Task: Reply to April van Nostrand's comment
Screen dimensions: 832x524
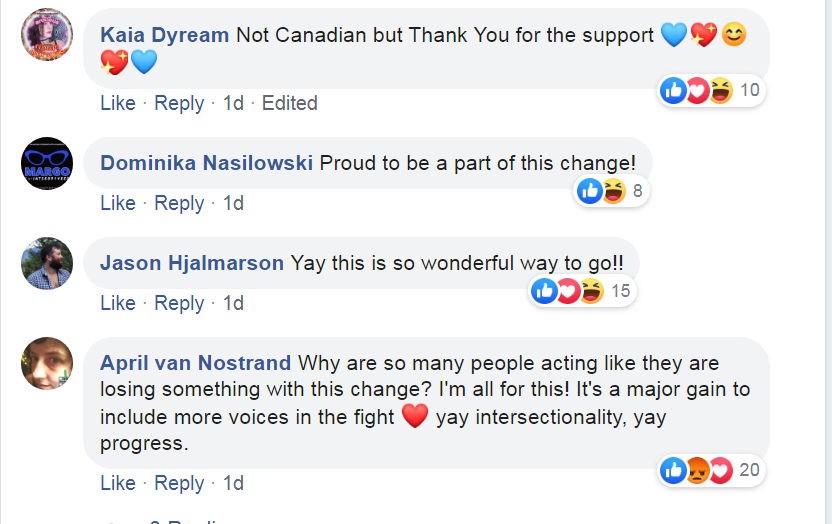Action: click(179, 483)
